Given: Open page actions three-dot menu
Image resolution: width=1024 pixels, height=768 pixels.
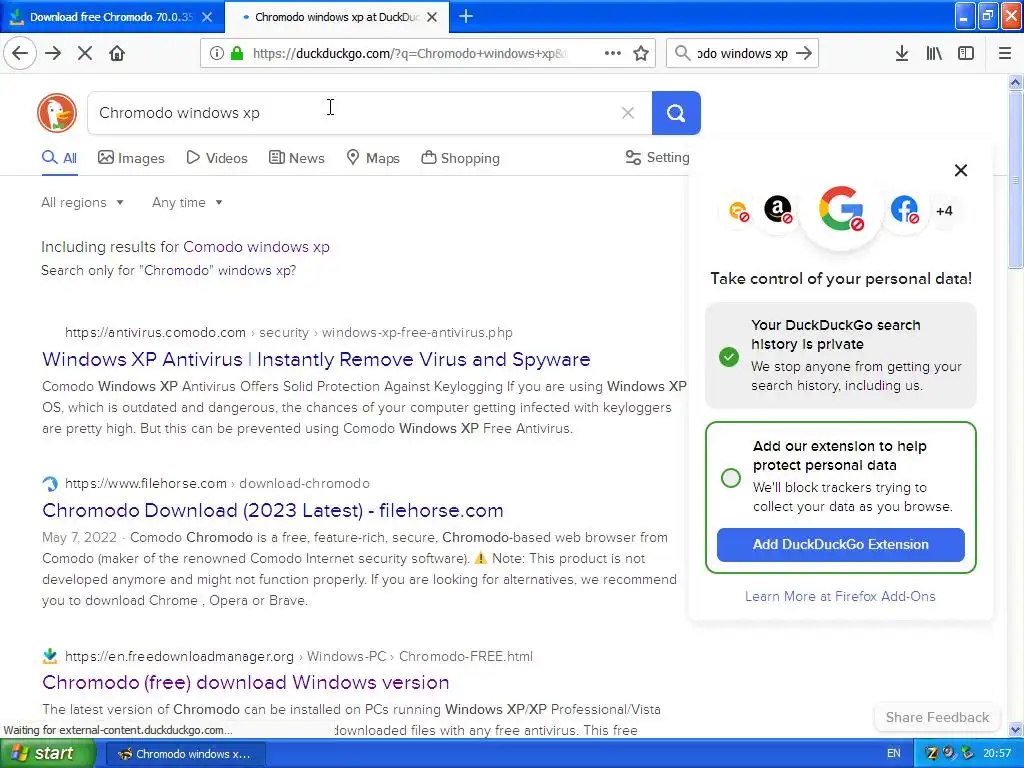Looking at the screenshot, I should tap(613, 53).
